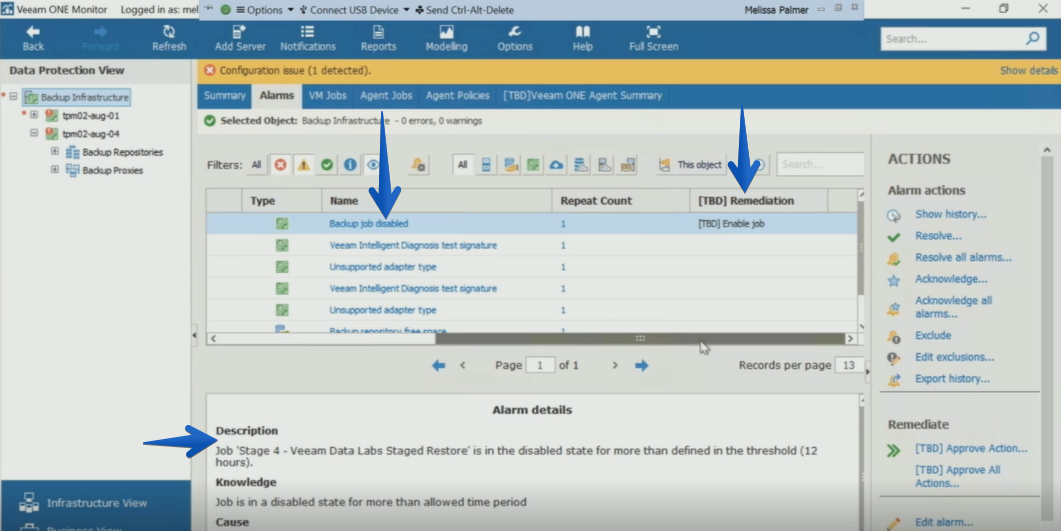Open the Agent Policies tab

(457, 96)
